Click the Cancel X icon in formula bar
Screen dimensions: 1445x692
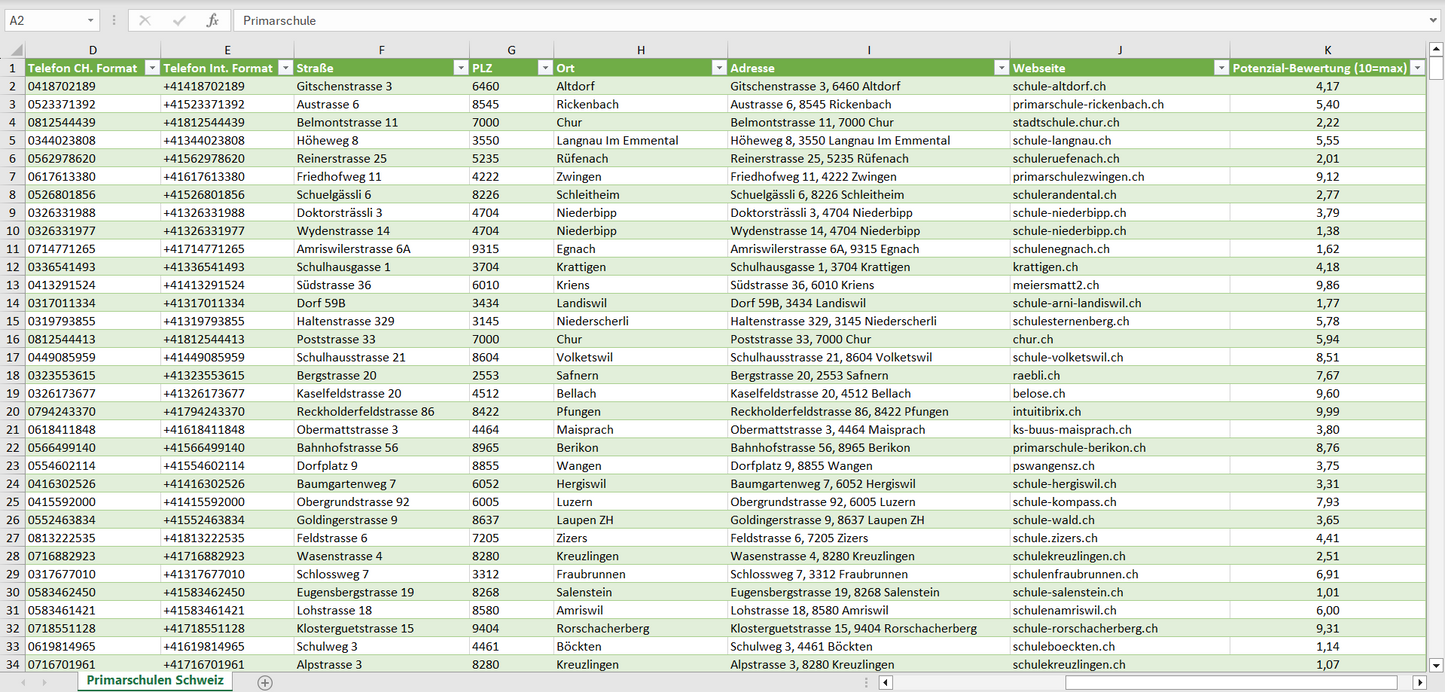point(145,20)
